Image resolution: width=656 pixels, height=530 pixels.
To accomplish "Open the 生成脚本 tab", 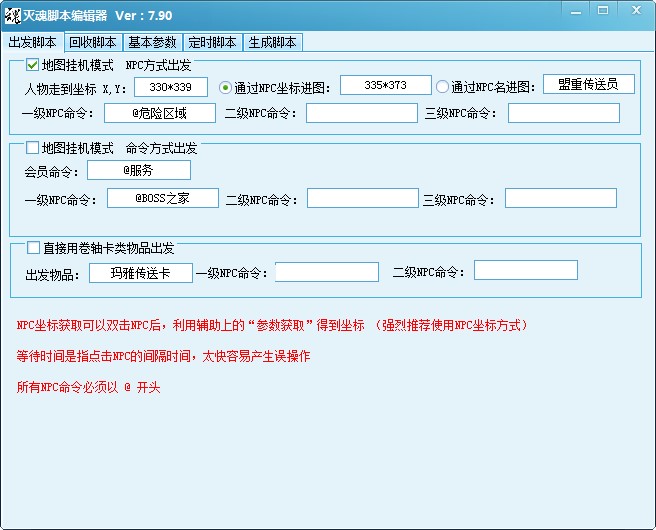I will 272,42.
